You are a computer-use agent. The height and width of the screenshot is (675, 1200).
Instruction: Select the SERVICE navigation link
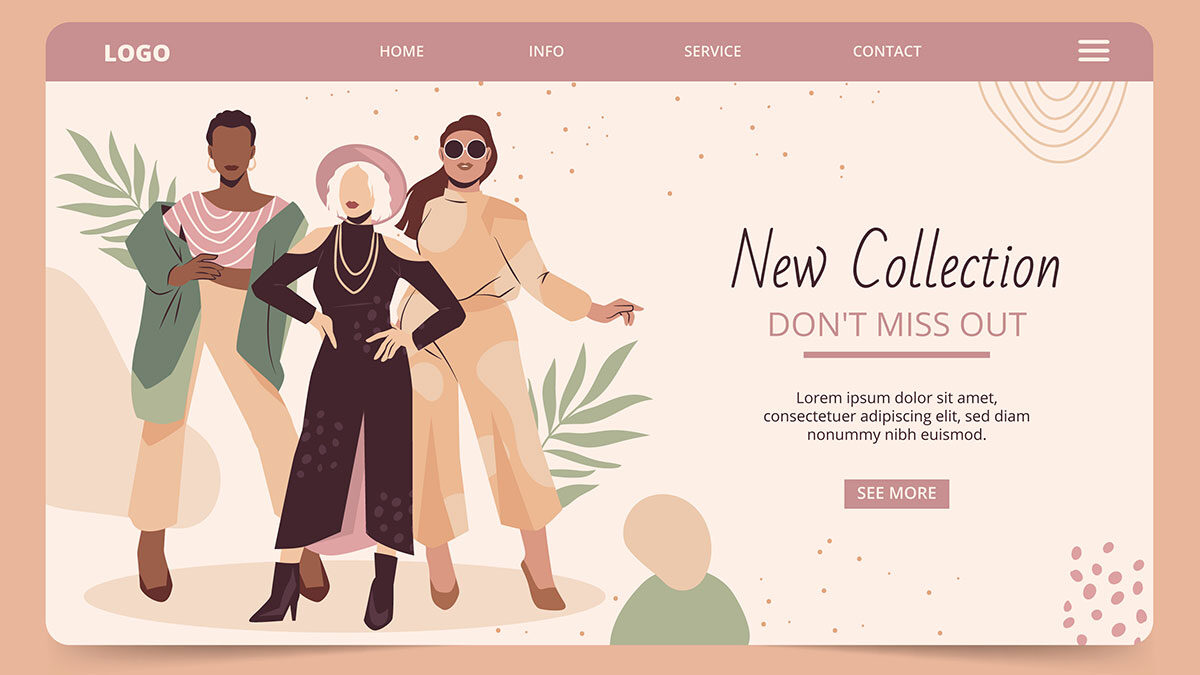pos(713,51)
